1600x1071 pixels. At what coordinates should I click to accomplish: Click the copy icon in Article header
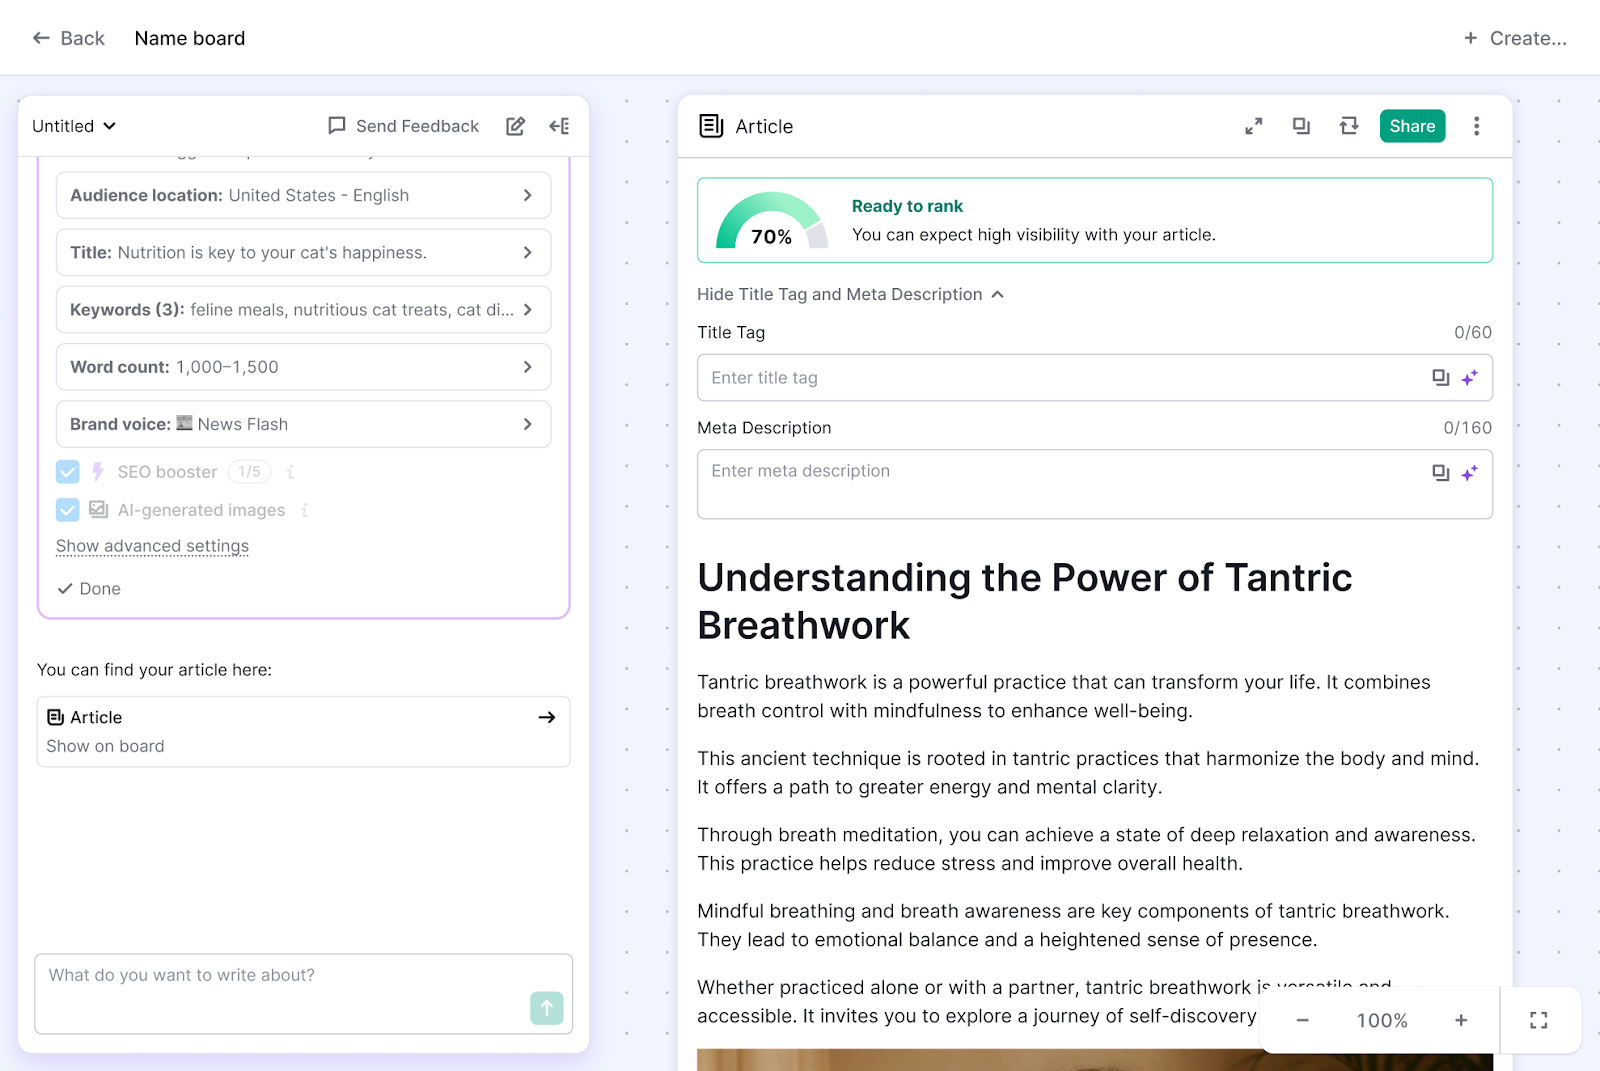point(1301,126)
